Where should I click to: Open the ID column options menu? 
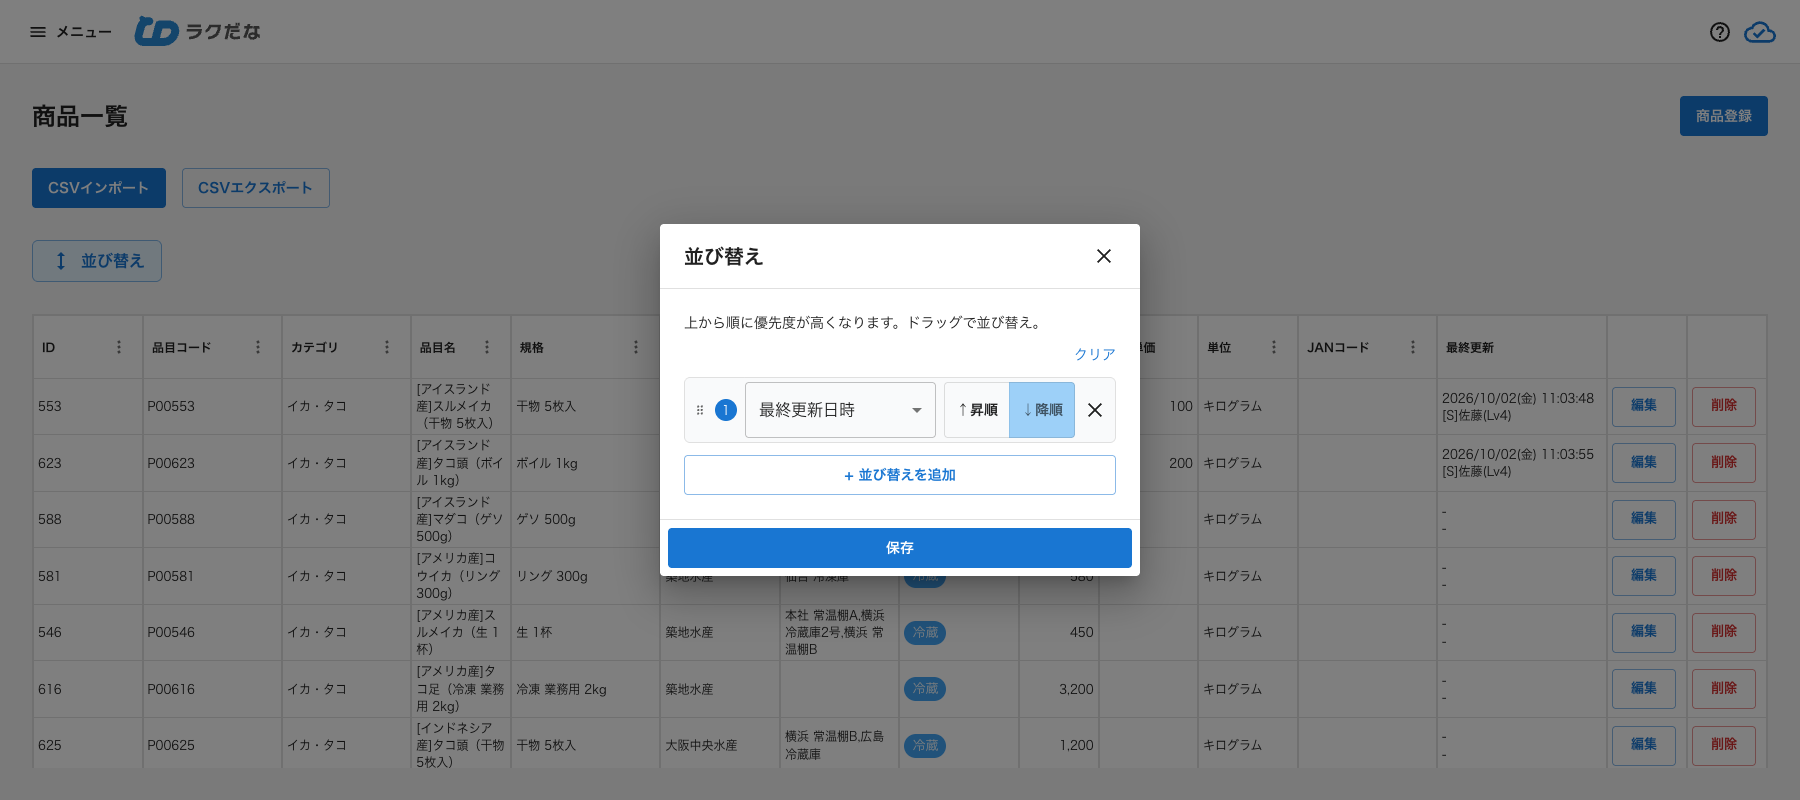[x=119, y=347]
